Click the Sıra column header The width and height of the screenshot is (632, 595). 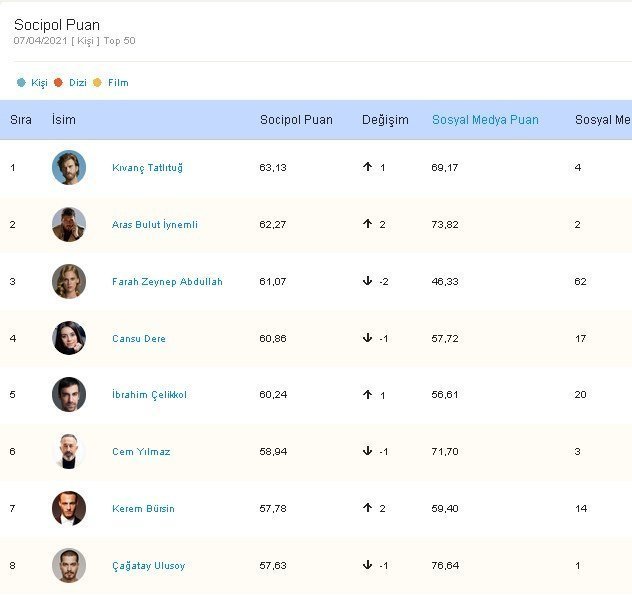coord(21,120)
